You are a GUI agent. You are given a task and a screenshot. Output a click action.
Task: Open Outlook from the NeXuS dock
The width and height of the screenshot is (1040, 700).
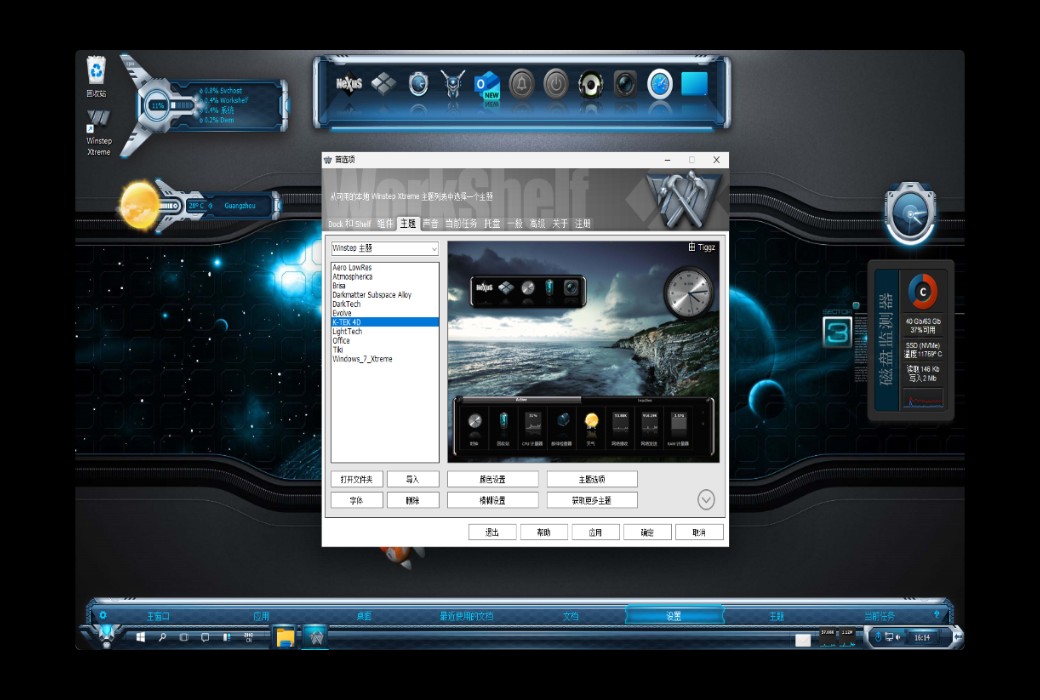tap(488, 84)
